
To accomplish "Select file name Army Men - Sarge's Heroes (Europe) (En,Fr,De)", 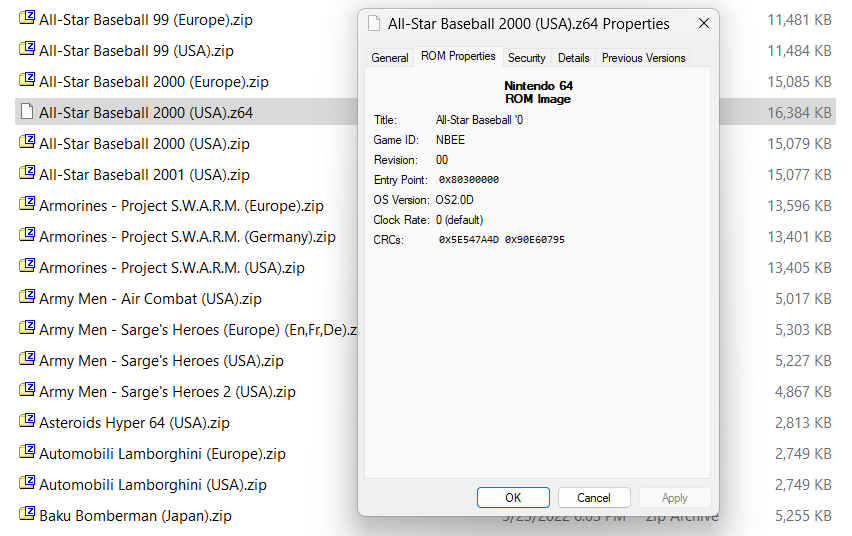I will [198, 329].
